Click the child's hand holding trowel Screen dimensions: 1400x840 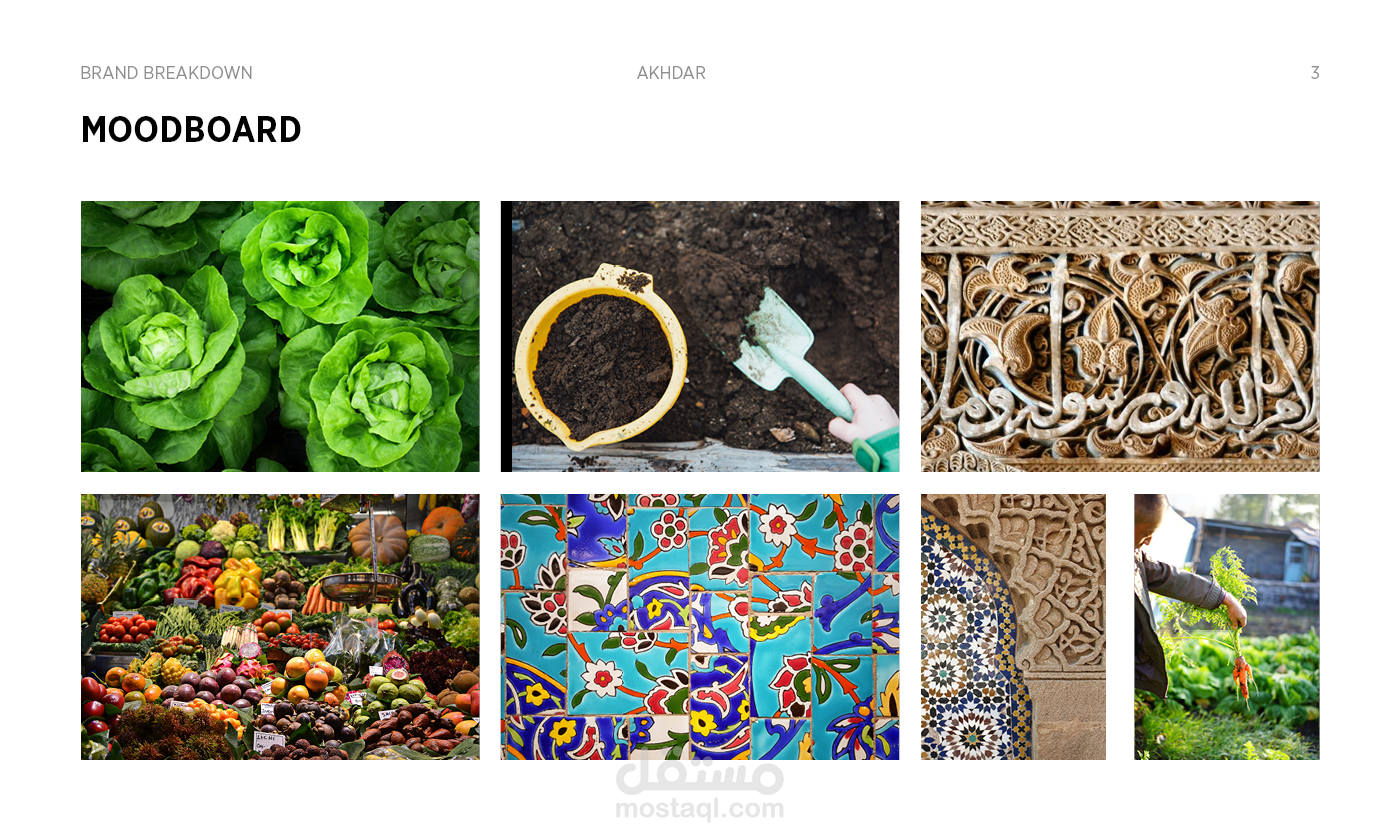point(866,419)
